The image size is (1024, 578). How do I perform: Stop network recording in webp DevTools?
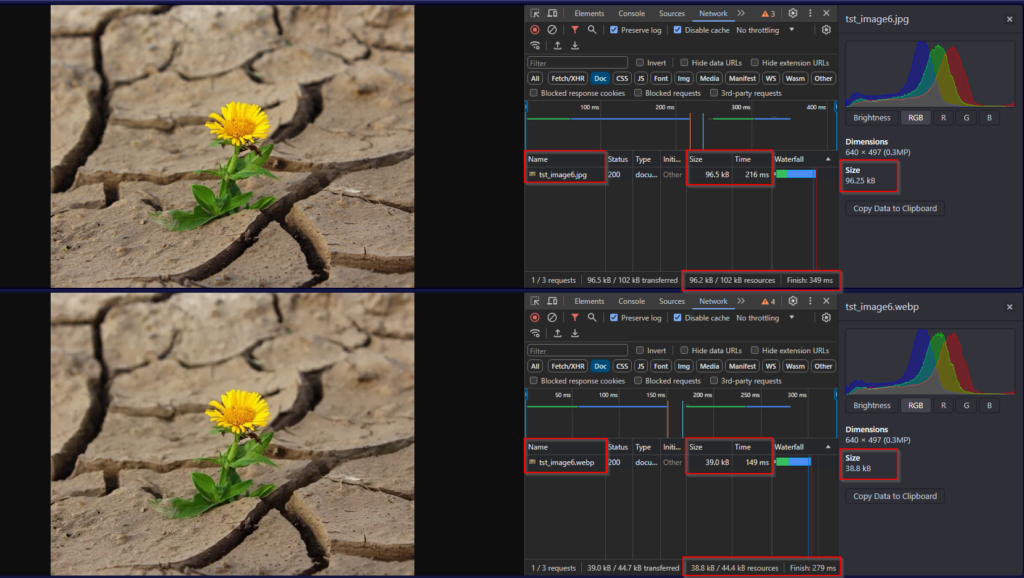tap(535, 317)
